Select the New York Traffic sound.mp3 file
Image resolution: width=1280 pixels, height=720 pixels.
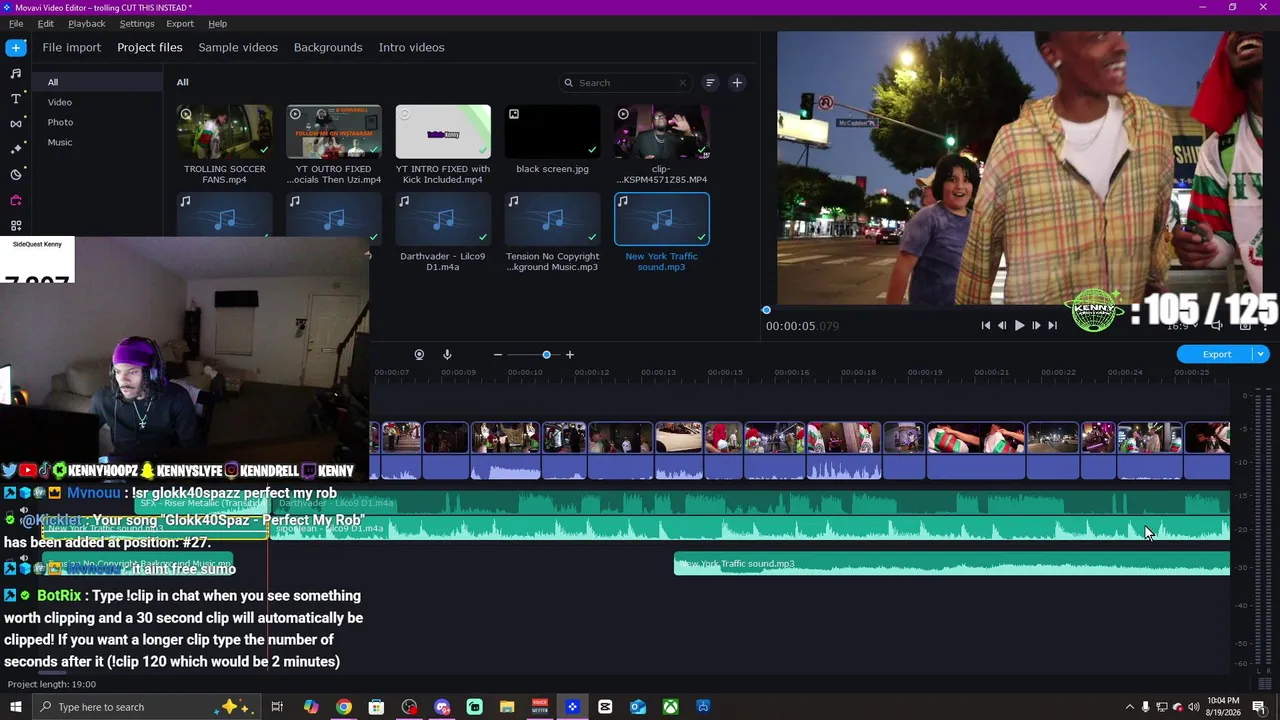click(x=662, y=219)
